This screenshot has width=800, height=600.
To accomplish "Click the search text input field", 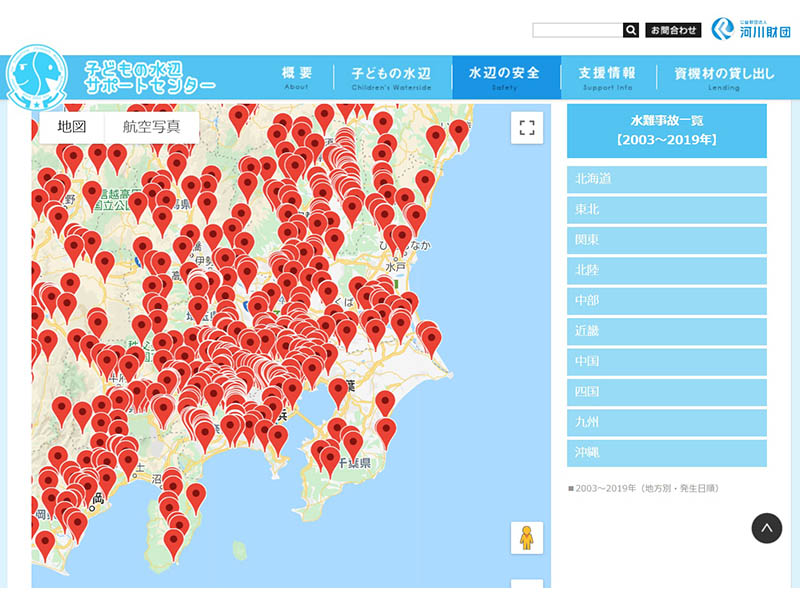I will (x=577, y=30).
